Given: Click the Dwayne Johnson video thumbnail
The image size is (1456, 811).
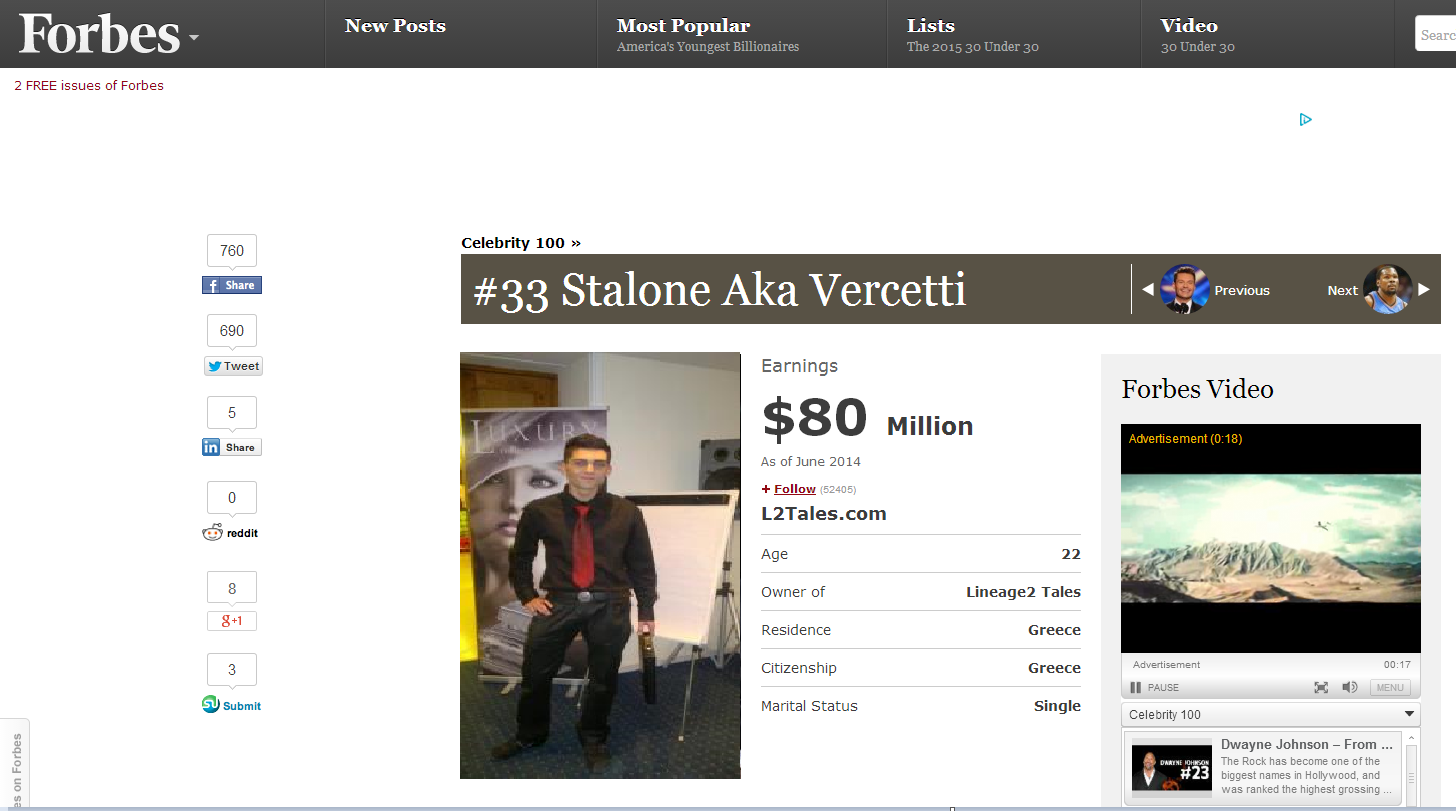Looking at the screenshot, I should (x=1171, y=768).
